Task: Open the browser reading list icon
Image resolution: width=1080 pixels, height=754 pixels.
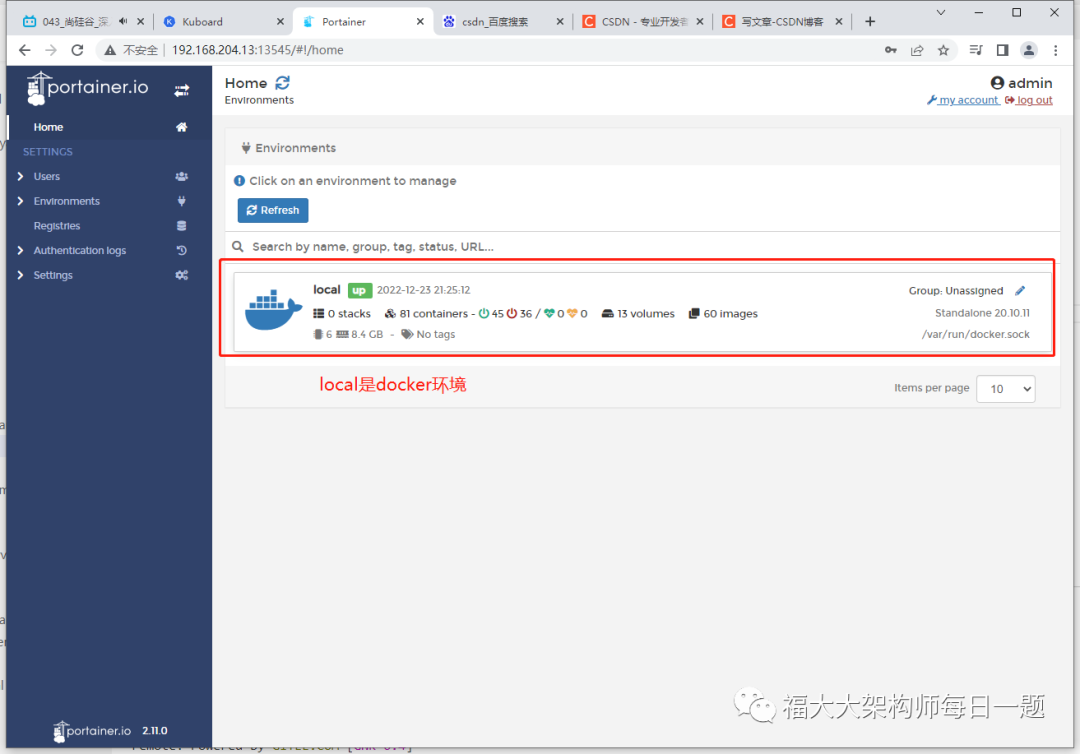Action: (x=976, y=50)
